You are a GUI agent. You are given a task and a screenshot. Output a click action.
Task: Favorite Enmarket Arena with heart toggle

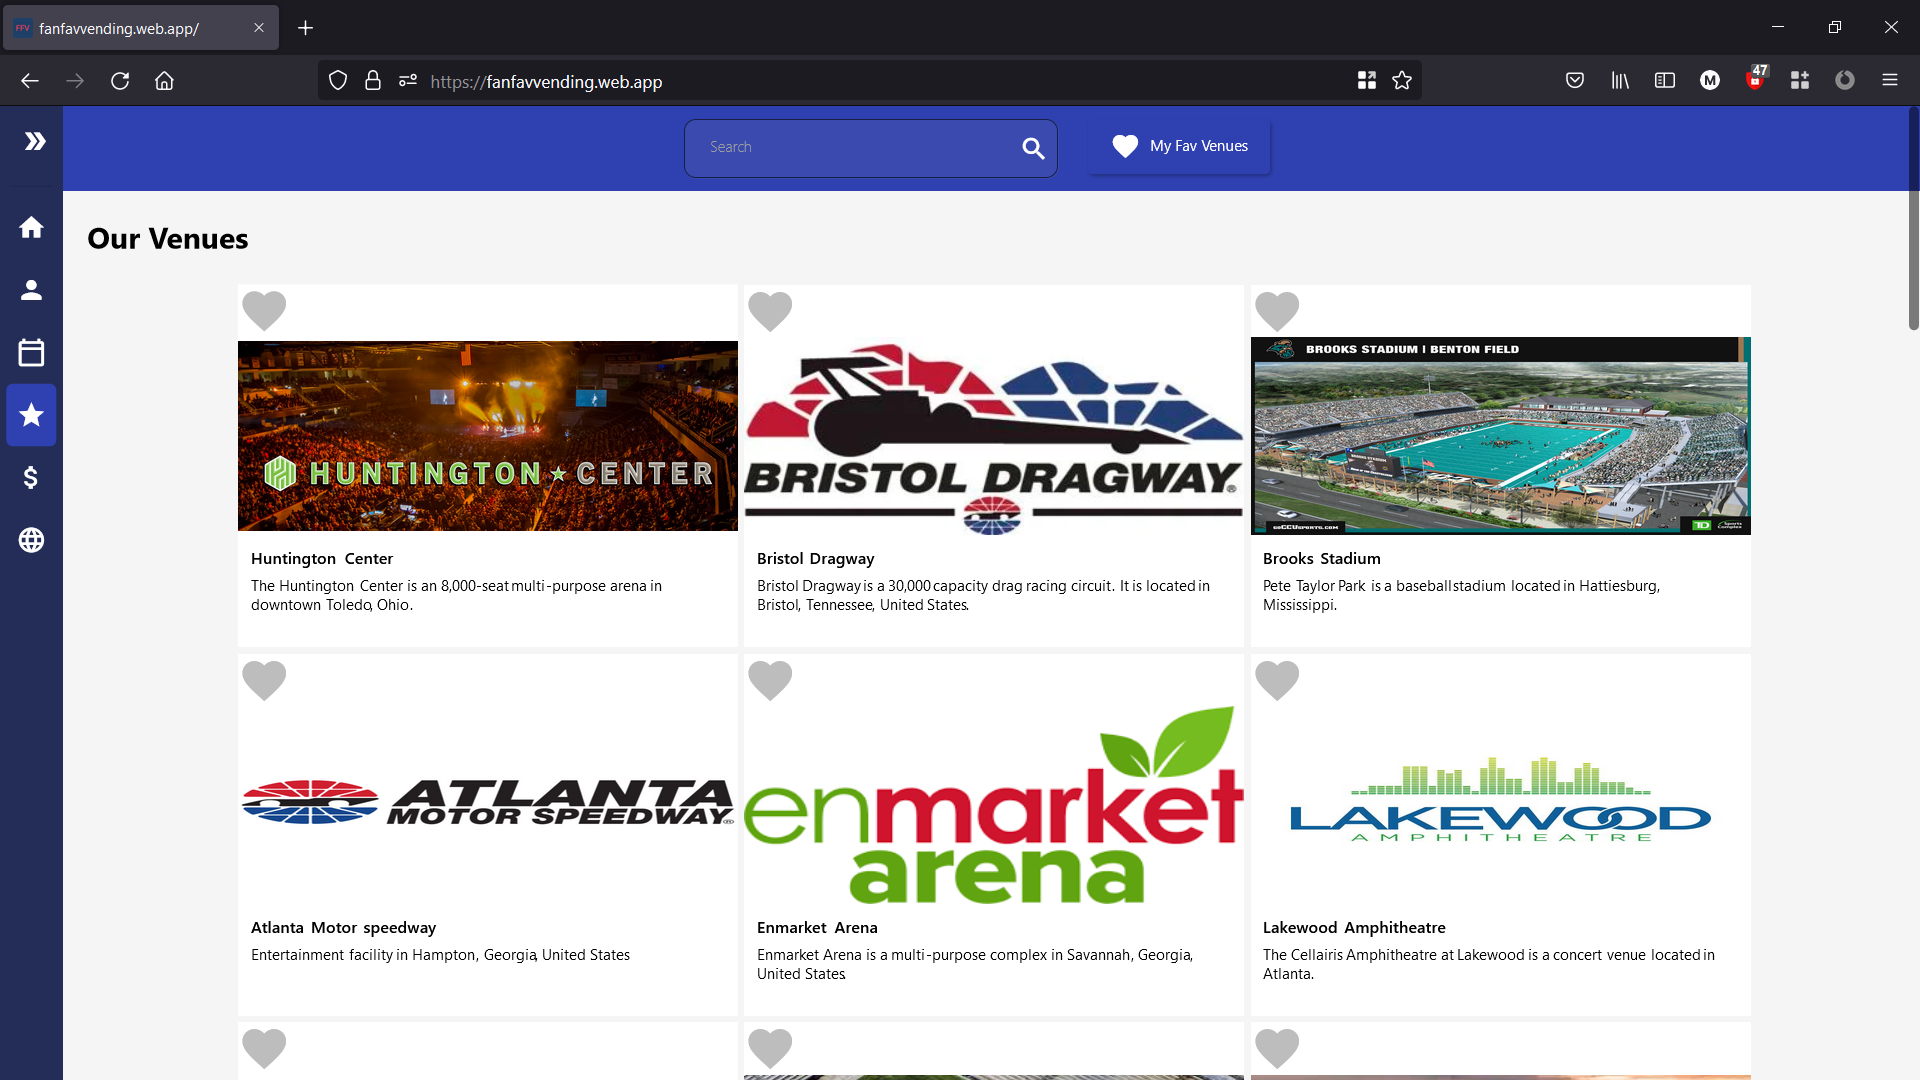coord(770,681)
